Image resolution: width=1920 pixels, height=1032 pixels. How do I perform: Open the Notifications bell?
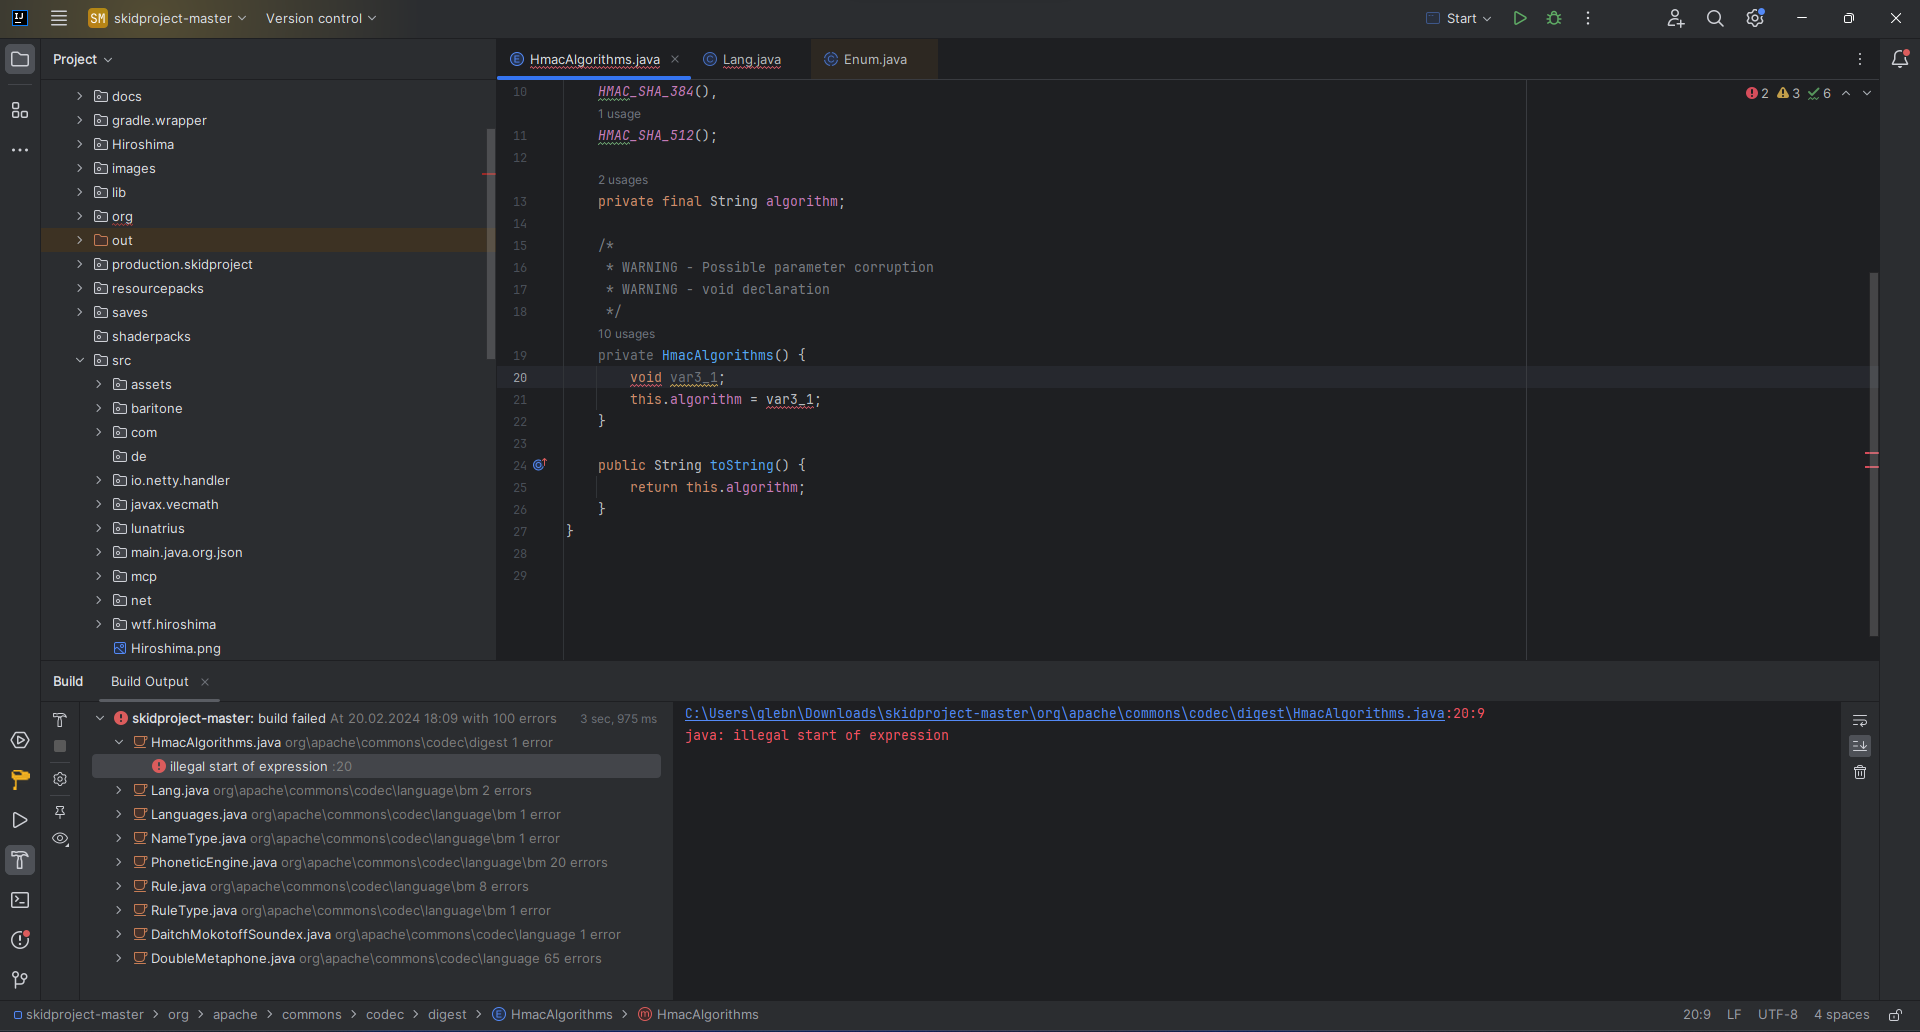click(1900, 59)
